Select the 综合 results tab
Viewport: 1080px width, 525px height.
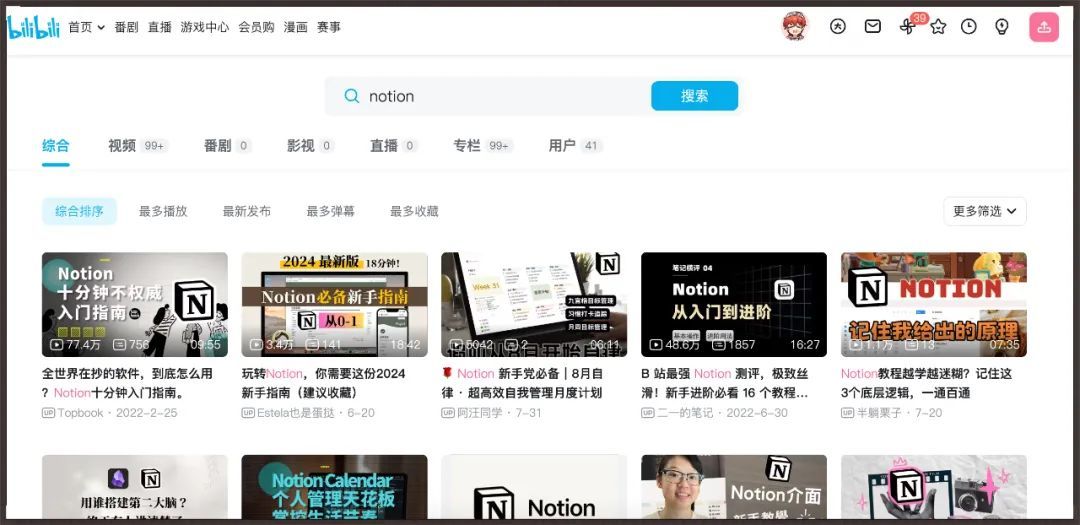click(56, 146)
